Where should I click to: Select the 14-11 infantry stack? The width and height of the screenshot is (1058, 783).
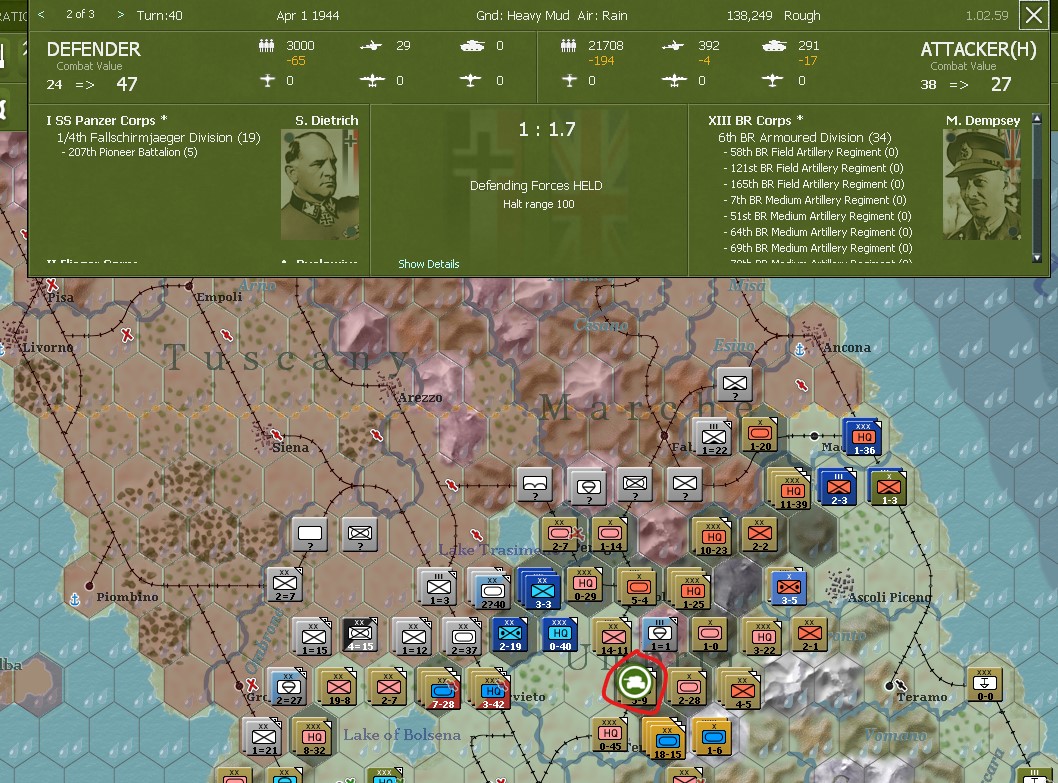[x=612, y=638]
